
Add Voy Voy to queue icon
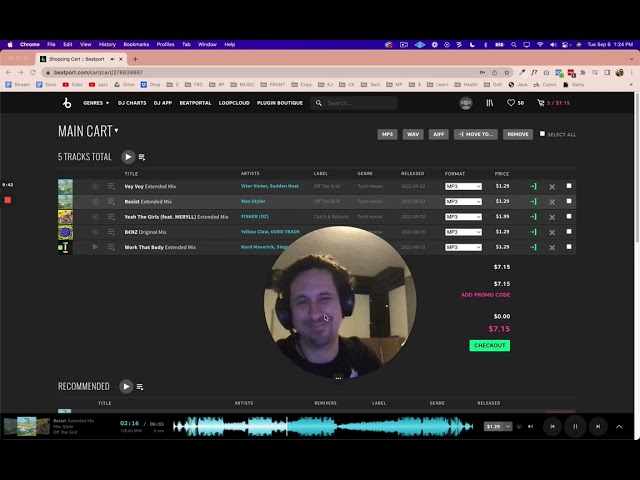(x=111, y=186)
